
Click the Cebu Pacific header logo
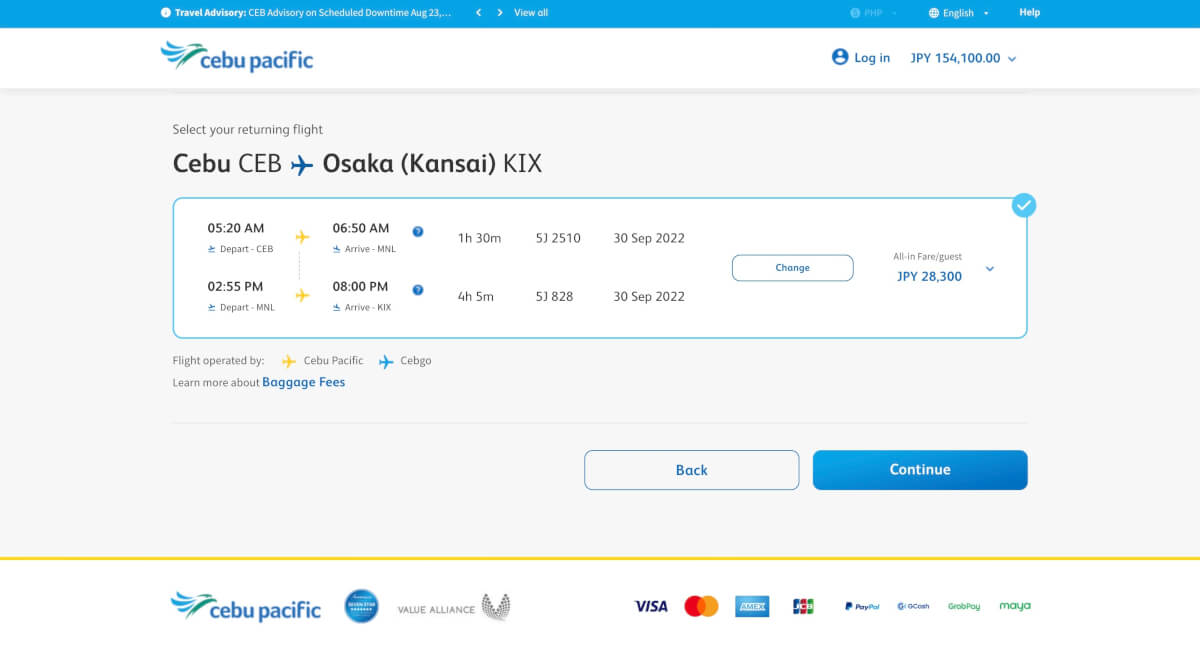[x=237, y=57]
